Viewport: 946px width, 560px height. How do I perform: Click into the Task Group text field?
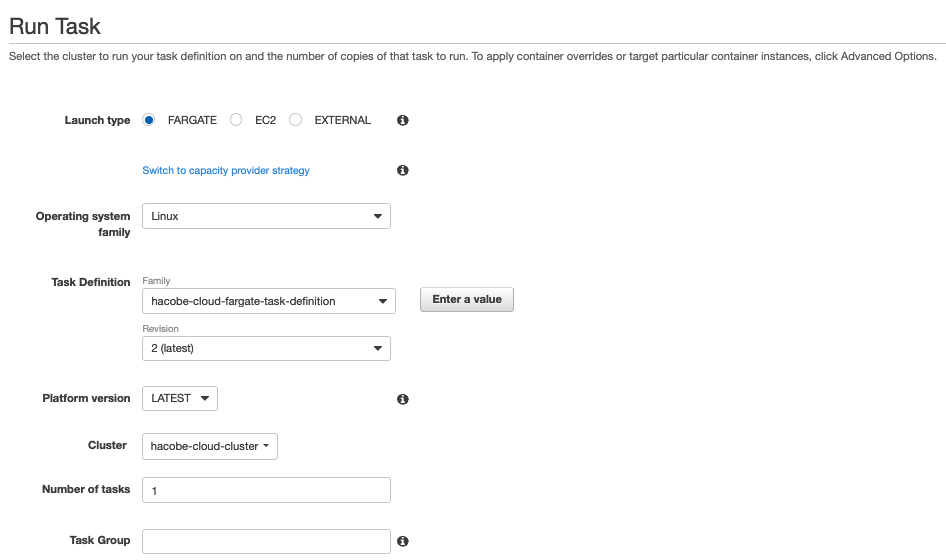pos(266,541)
